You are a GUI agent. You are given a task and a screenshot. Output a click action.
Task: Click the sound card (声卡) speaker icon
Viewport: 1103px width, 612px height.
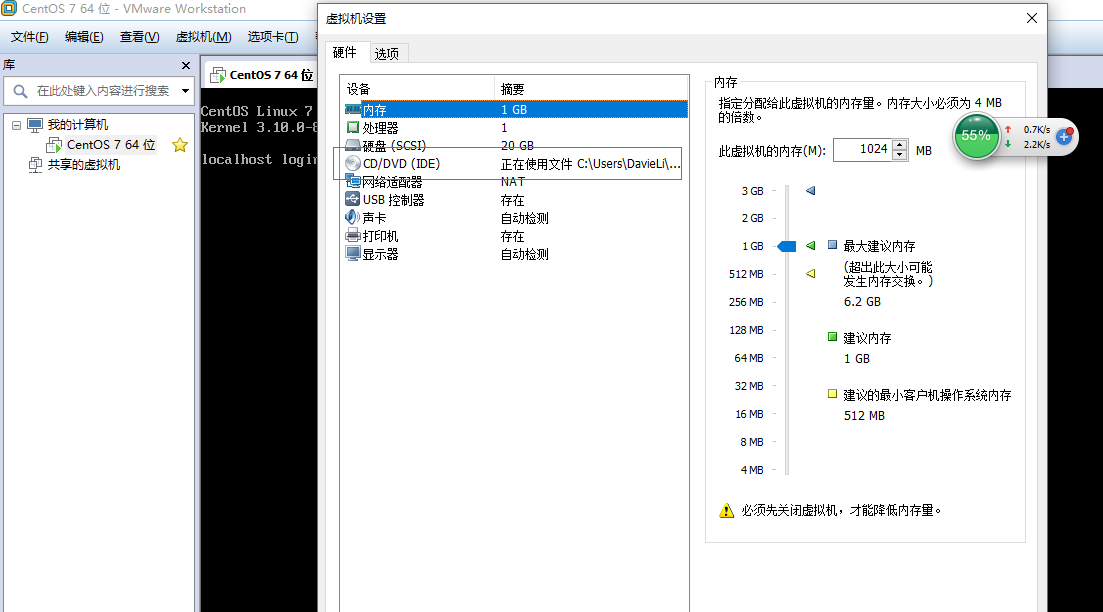point(352,217)
